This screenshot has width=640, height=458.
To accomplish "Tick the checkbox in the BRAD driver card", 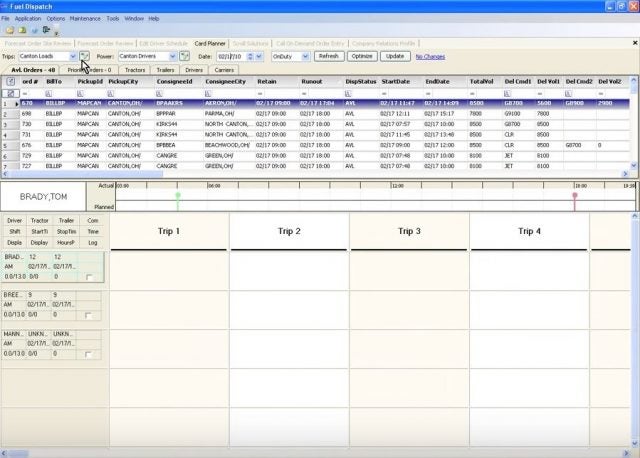I will click(89, 277).
